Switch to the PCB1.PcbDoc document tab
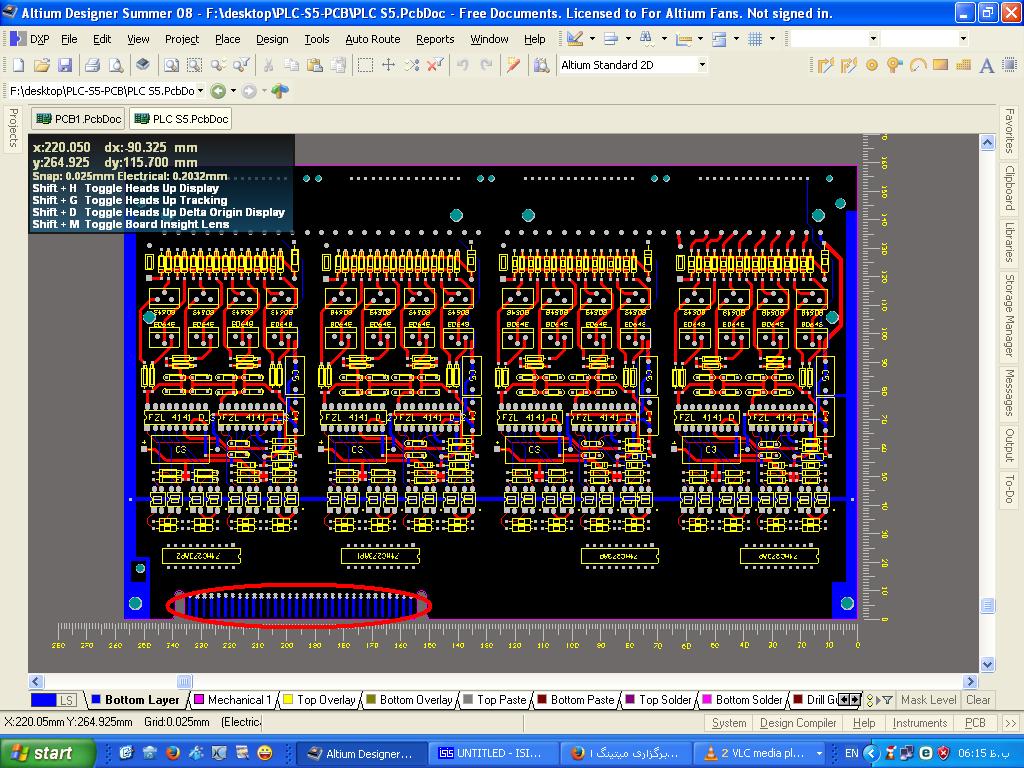 pyautogui.click(x=79, y=119)
